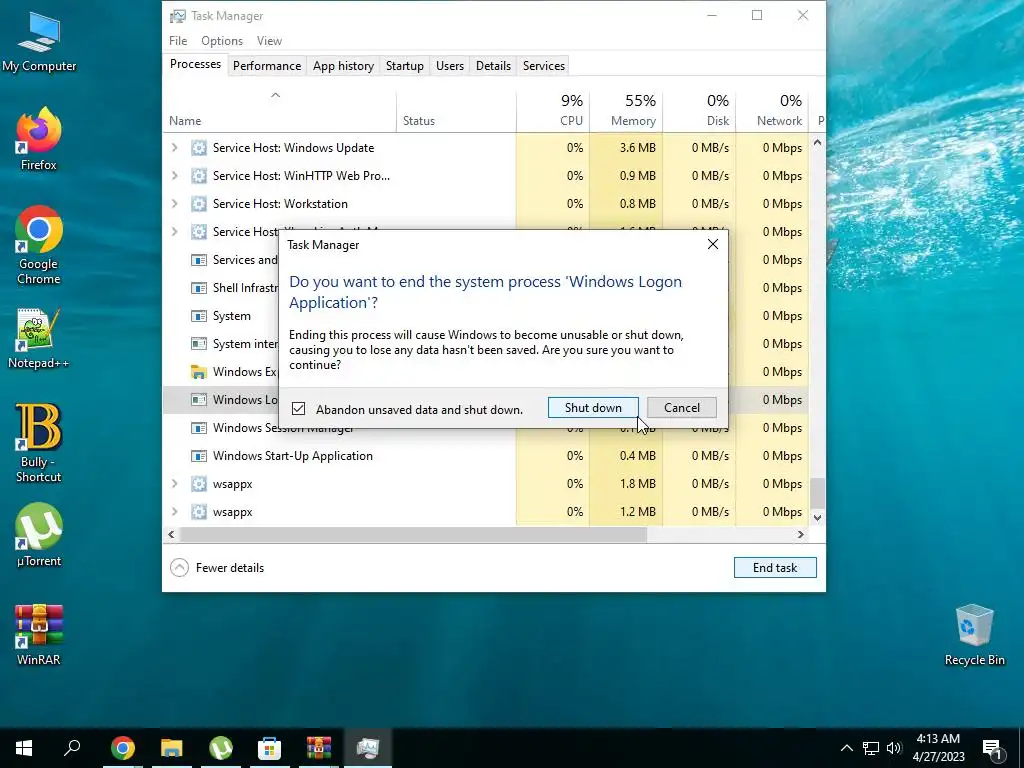Open the Options menu
The height and width of the screenshot is (768, 1024).
click(x=221, y=40)
